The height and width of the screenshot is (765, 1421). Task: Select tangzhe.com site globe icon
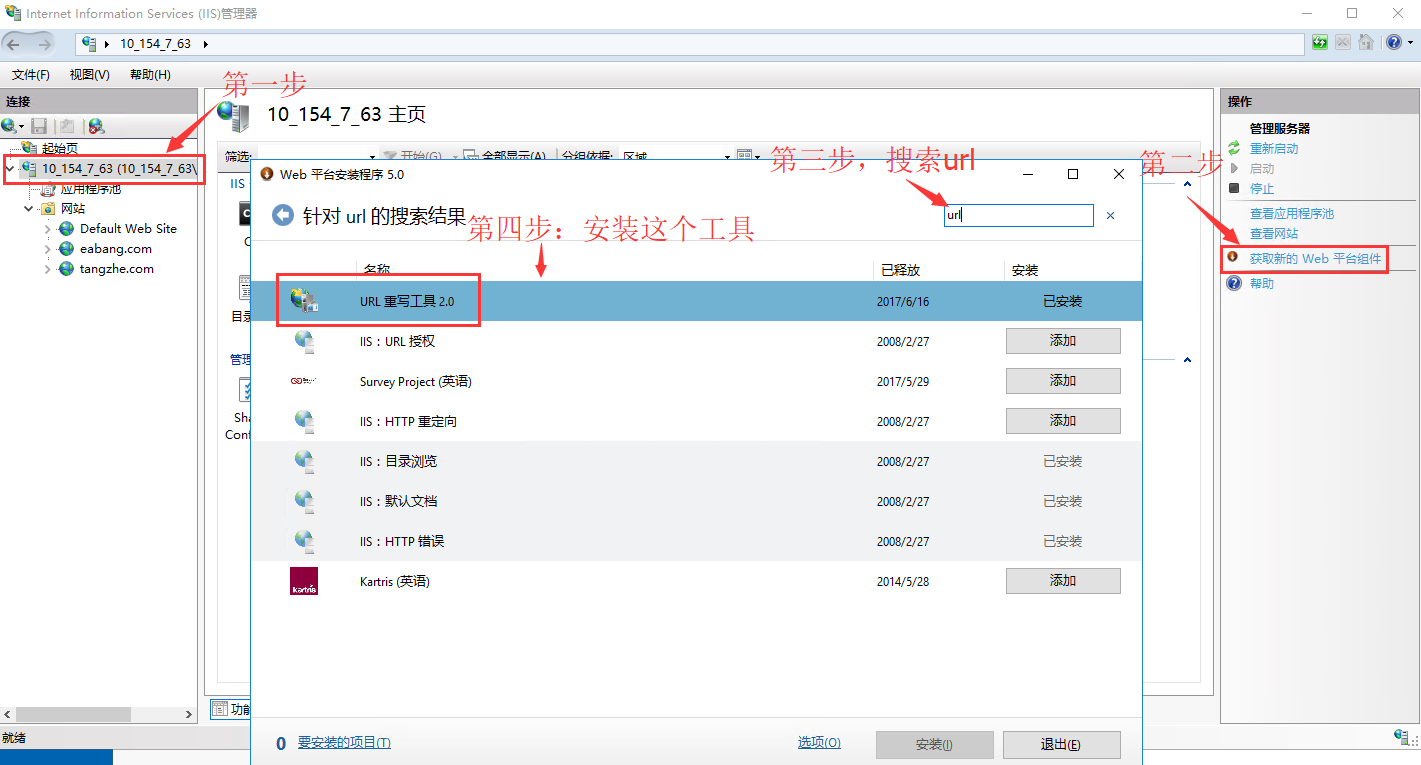[x=66, y=269]
